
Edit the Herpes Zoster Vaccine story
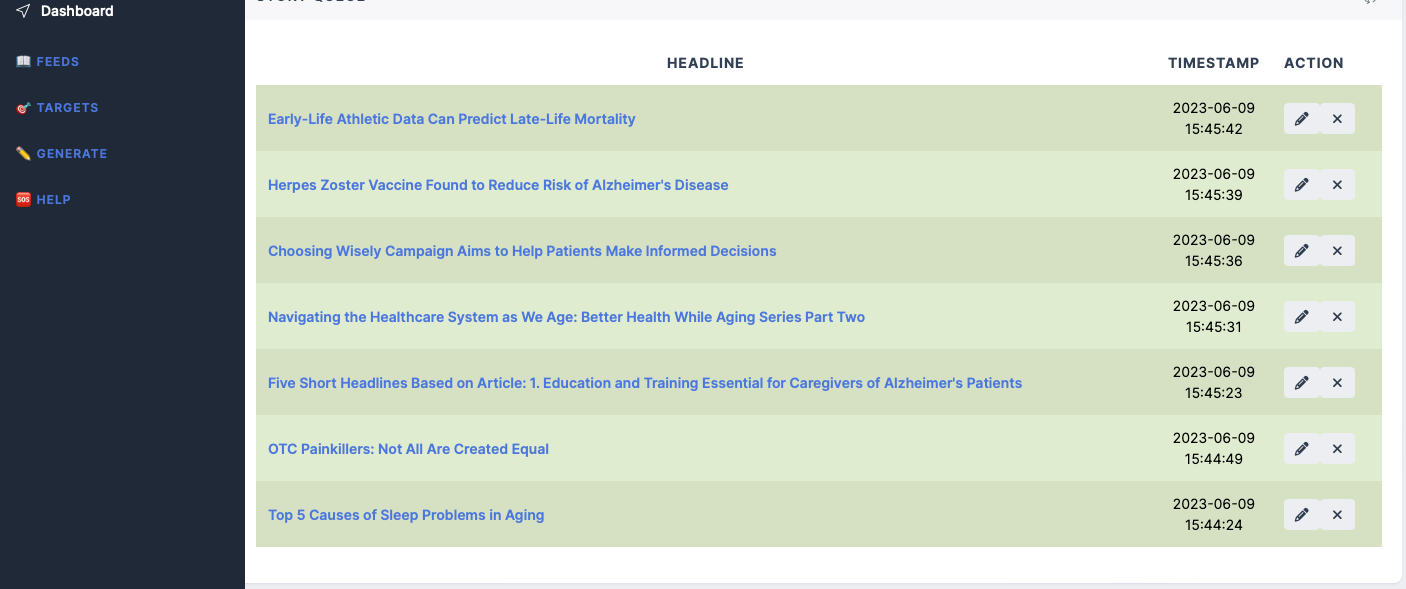(1301, 185)
